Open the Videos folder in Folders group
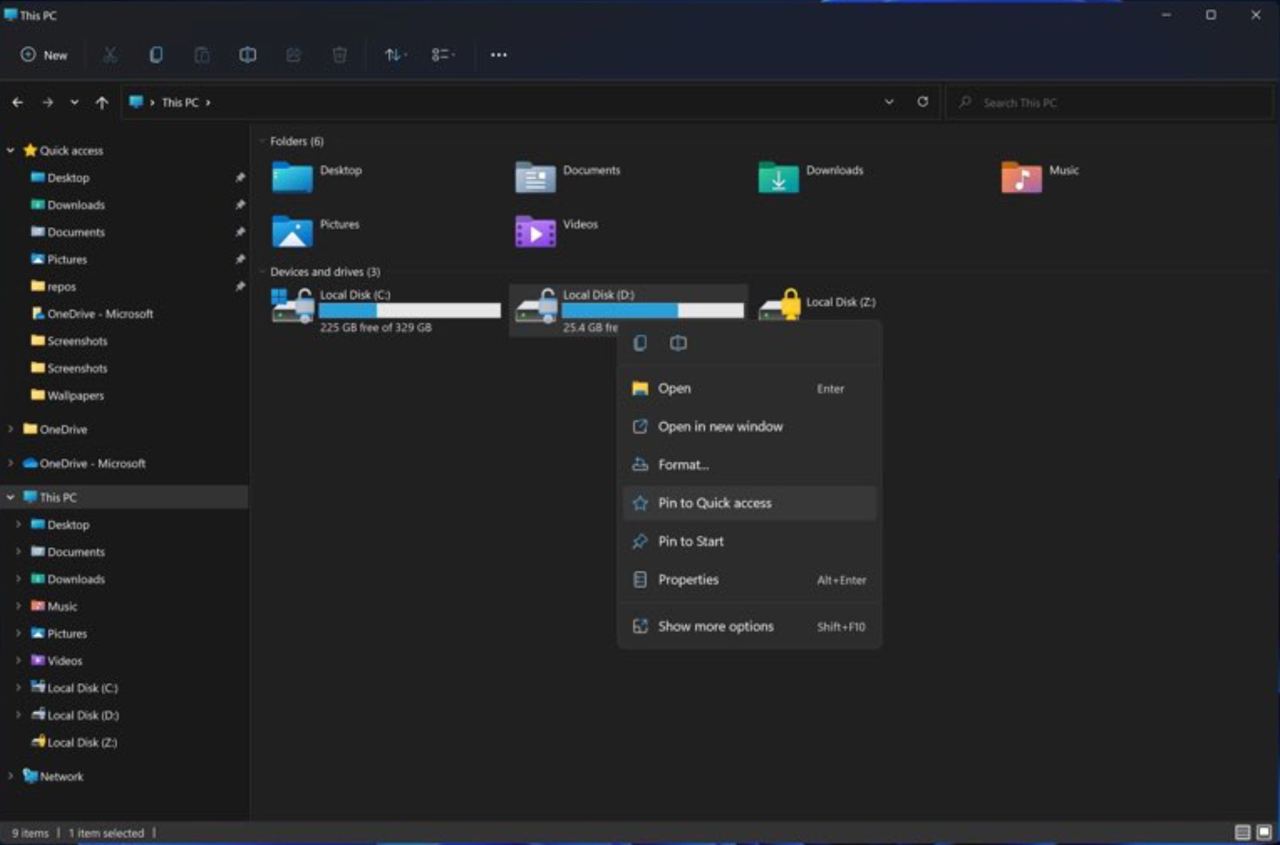1280x845 pixels. tap(557, 231)
